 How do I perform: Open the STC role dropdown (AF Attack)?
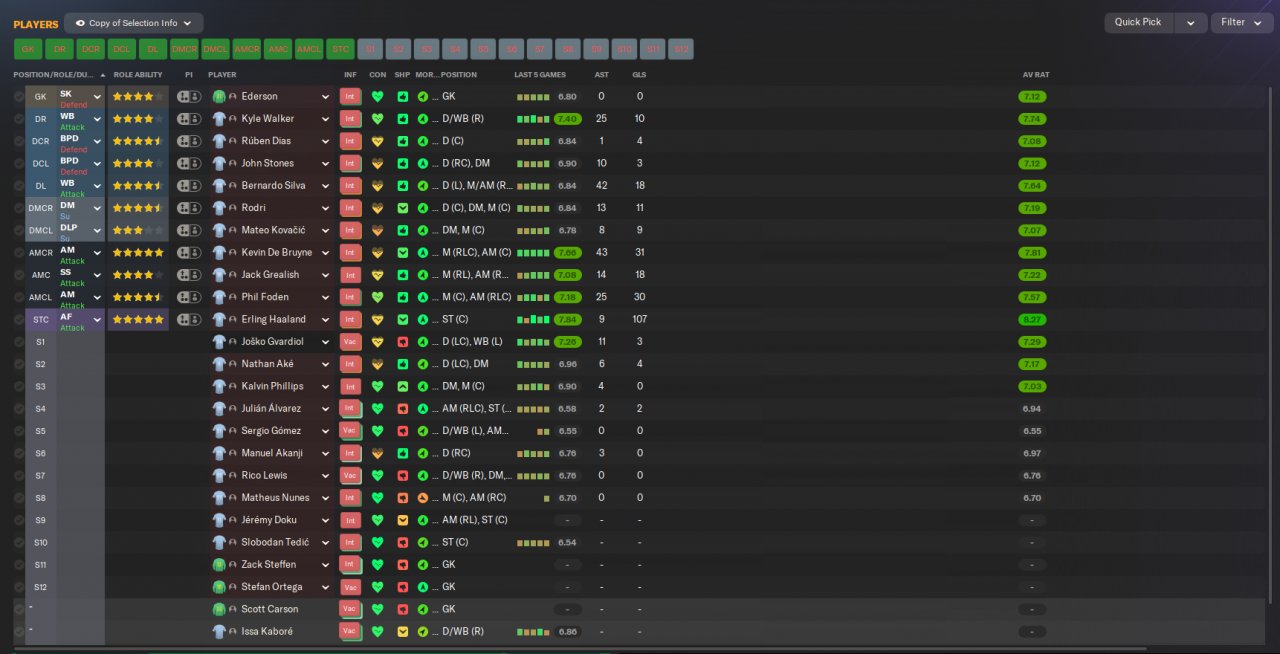tap(97, 320)
